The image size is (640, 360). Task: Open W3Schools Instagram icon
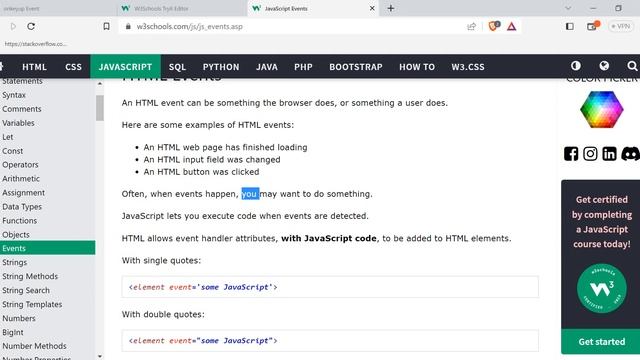(x=590, y=154)
